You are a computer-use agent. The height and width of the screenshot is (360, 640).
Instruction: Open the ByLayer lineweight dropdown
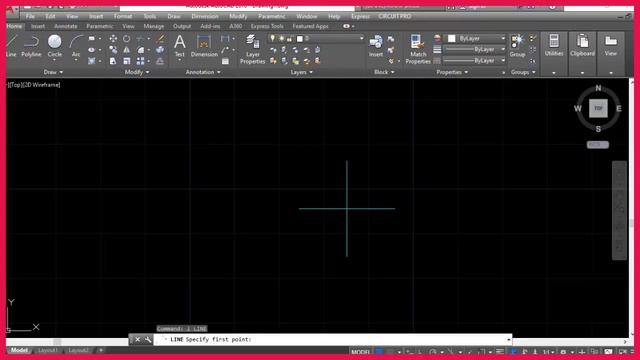pyautogui.click(x=503, y=49)
